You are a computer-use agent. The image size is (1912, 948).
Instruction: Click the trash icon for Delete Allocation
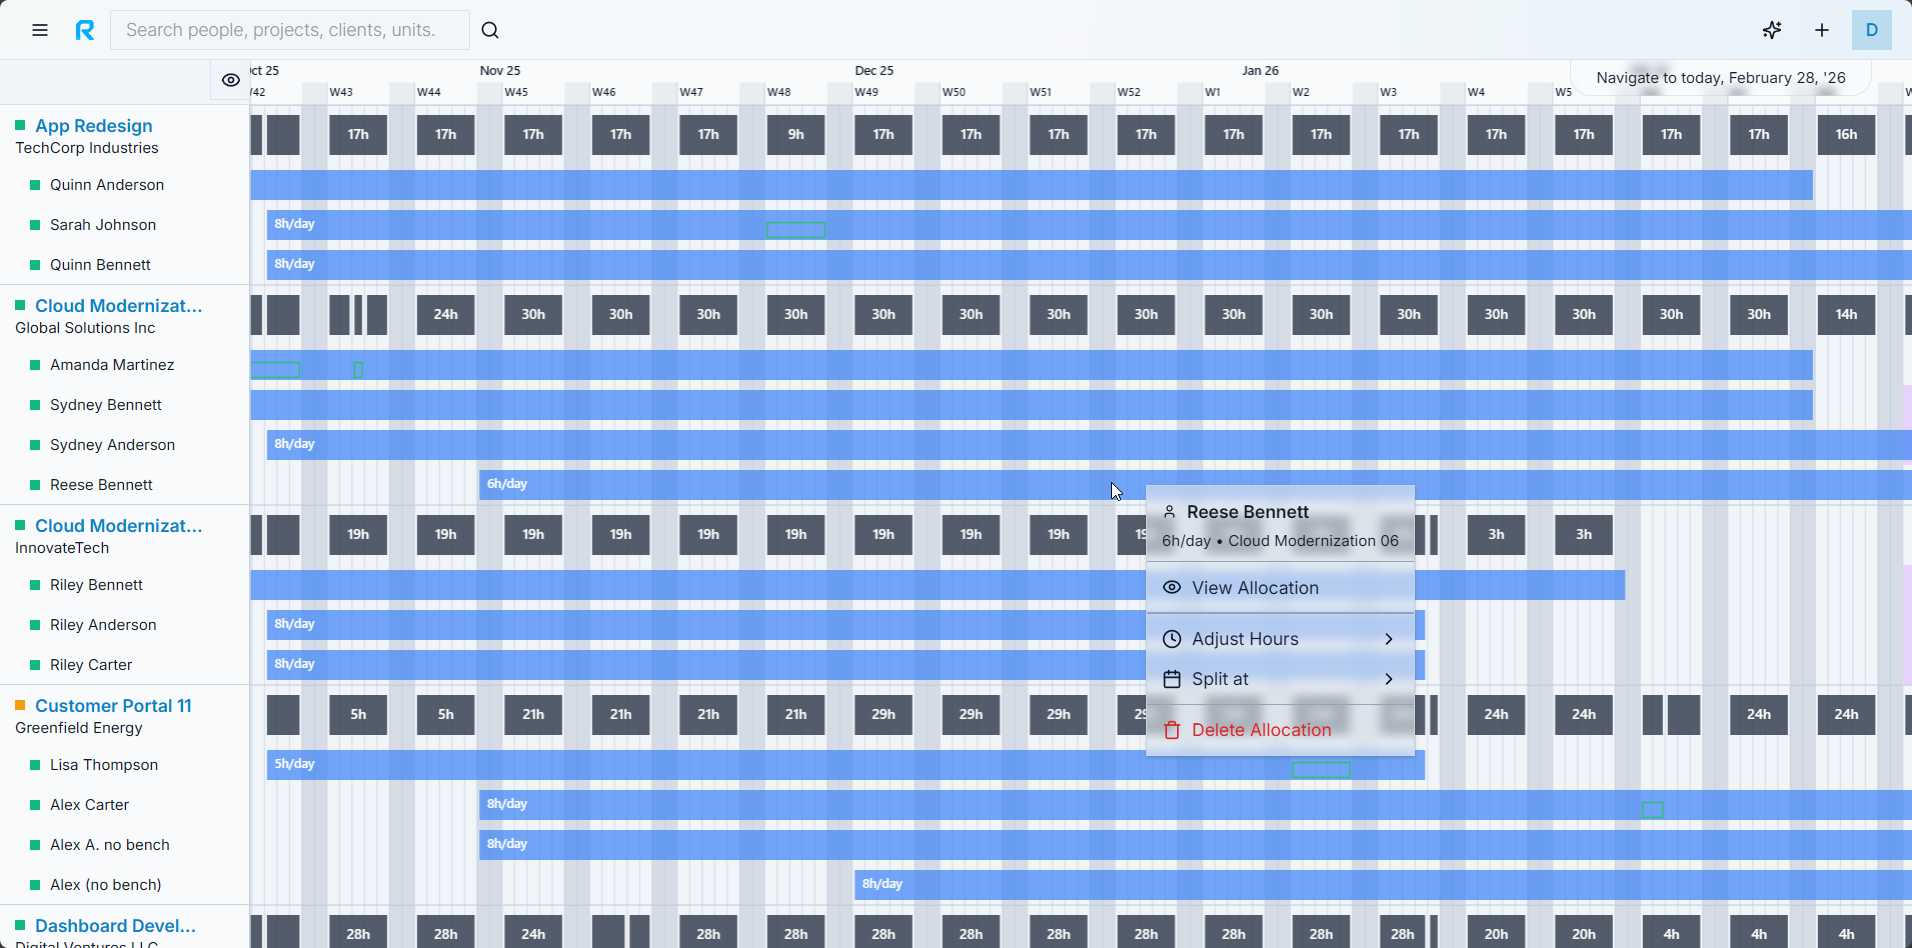click(1171, 730)
